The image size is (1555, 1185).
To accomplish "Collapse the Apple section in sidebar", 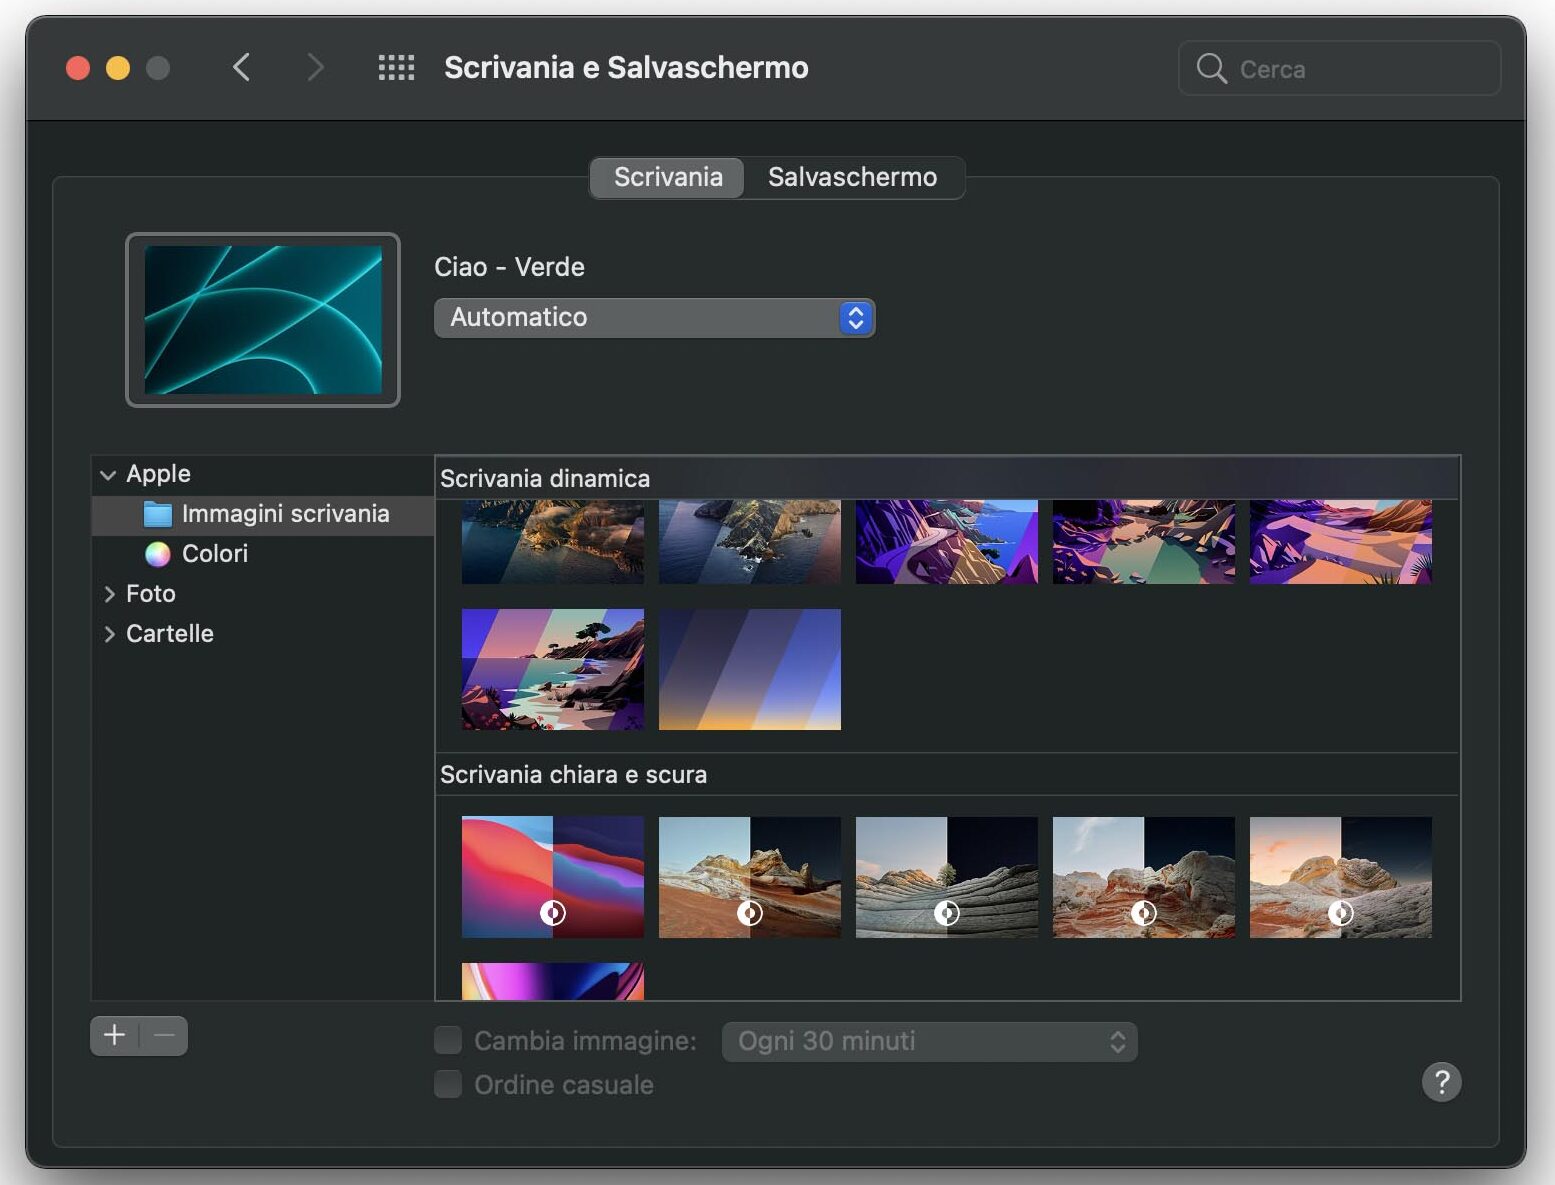I will click(108, 475).
